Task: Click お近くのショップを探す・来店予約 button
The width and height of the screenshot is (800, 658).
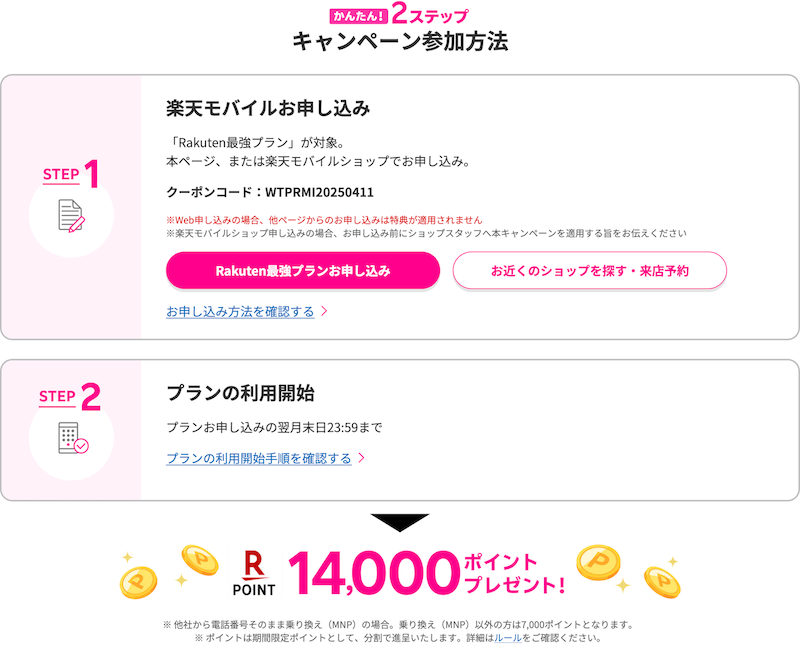Action: [x=589, y=270]
